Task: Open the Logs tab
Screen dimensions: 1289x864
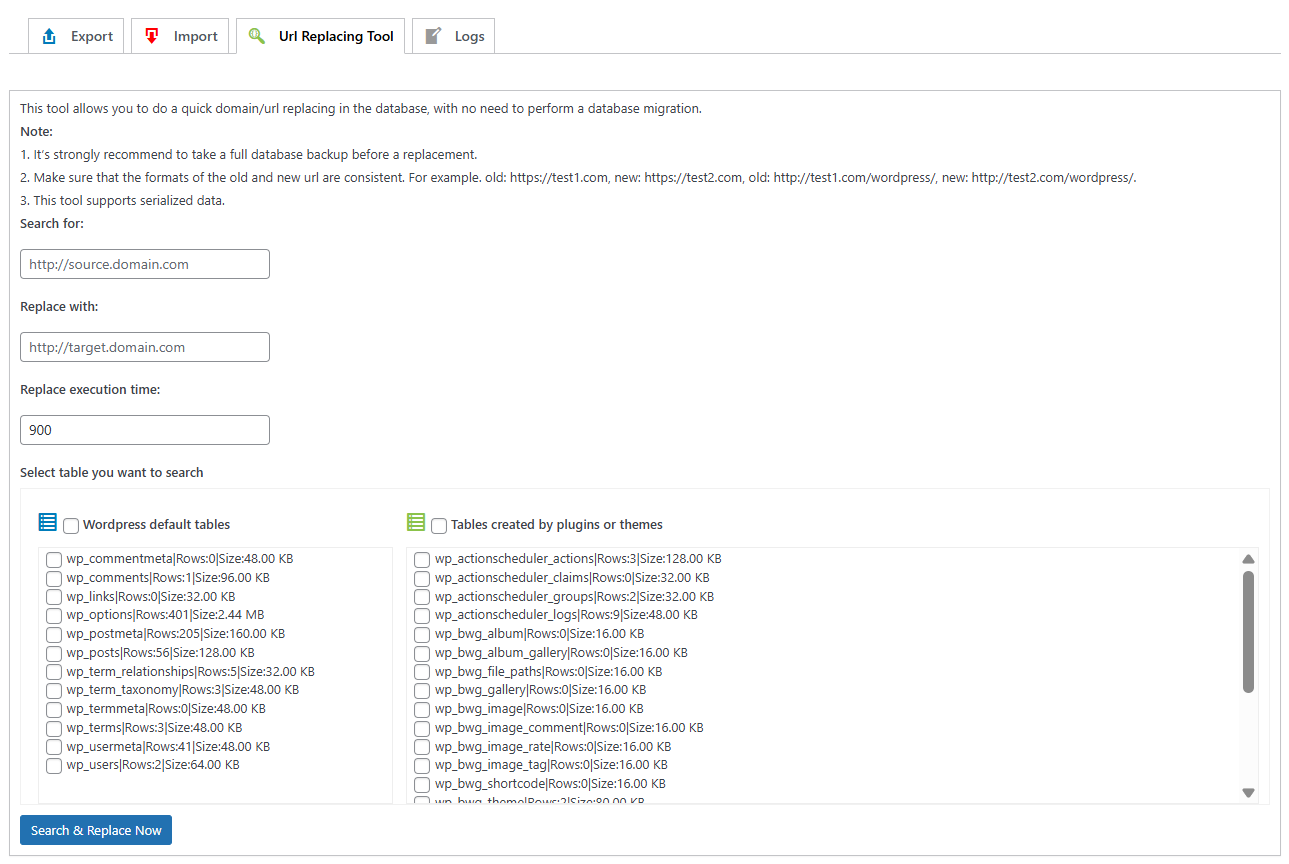Action: pos(454,36)
